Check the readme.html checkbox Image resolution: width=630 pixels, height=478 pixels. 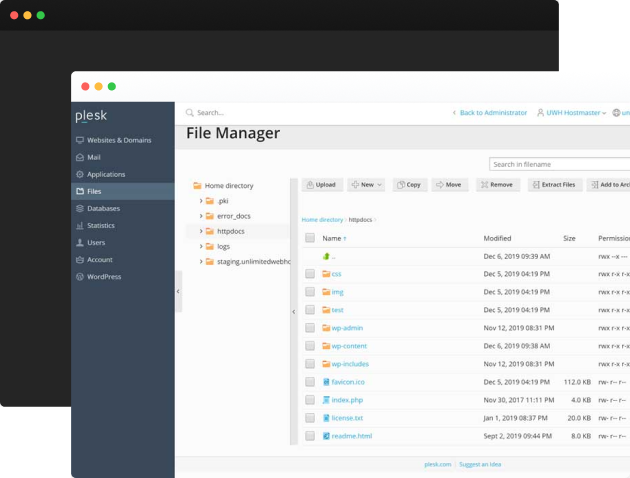point(310,436)
